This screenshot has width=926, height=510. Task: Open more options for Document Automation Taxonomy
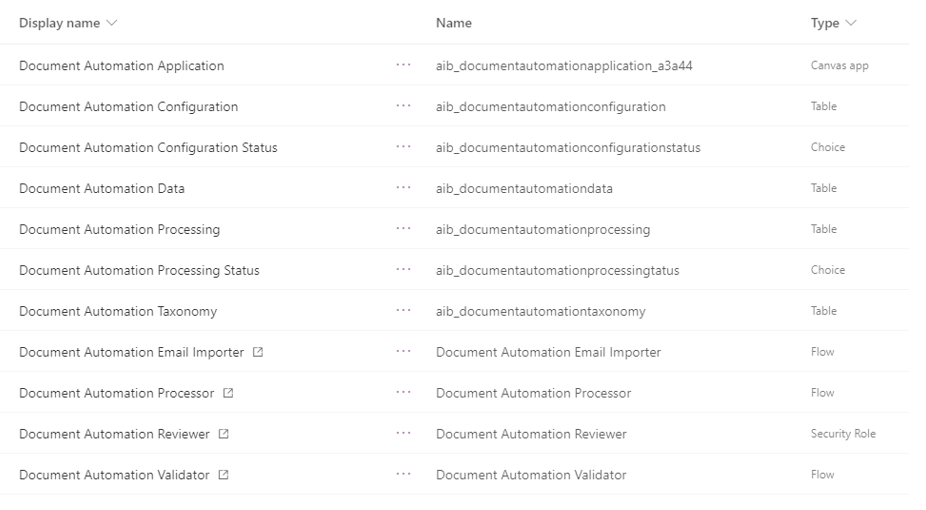click(403, 310)
